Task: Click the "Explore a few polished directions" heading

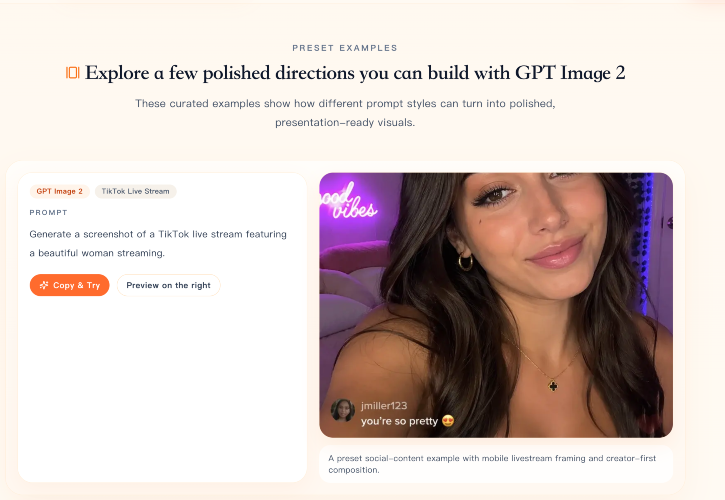Action: pos(355,73)
